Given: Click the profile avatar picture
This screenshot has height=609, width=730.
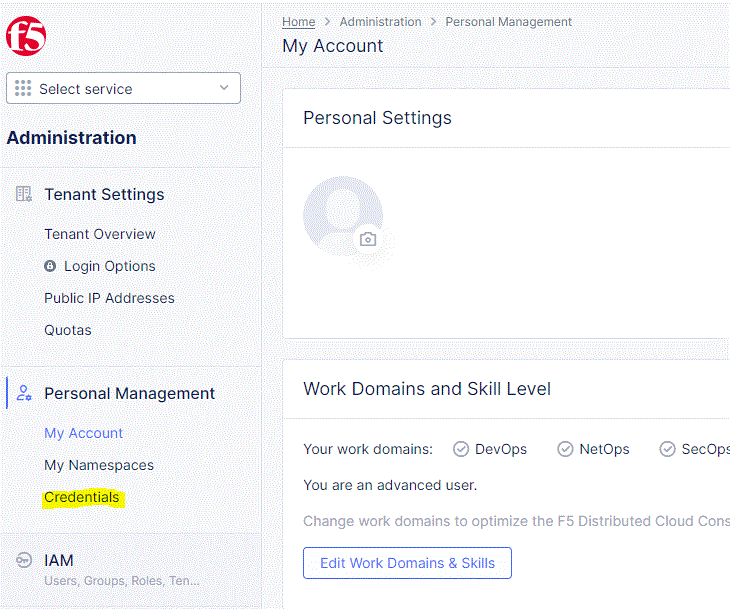Looking at the screenshot, I should (x=343, y=216).
